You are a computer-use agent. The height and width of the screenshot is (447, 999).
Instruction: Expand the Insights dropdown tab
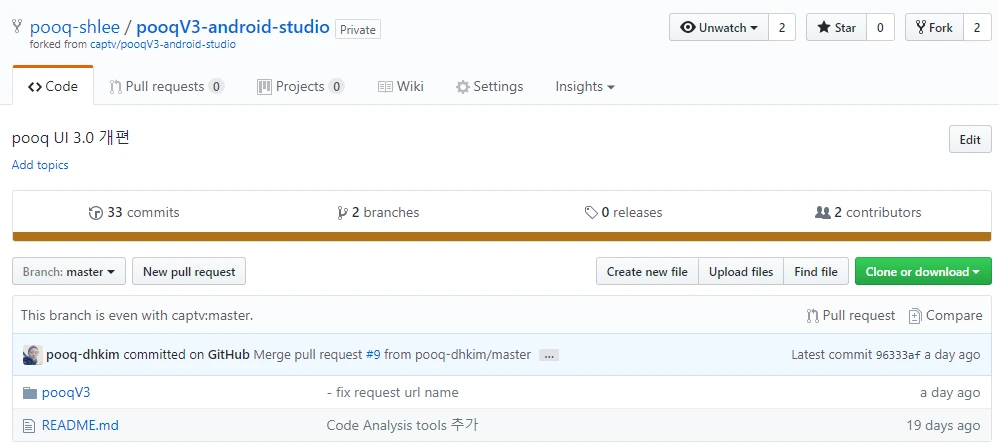click(585, 87)
